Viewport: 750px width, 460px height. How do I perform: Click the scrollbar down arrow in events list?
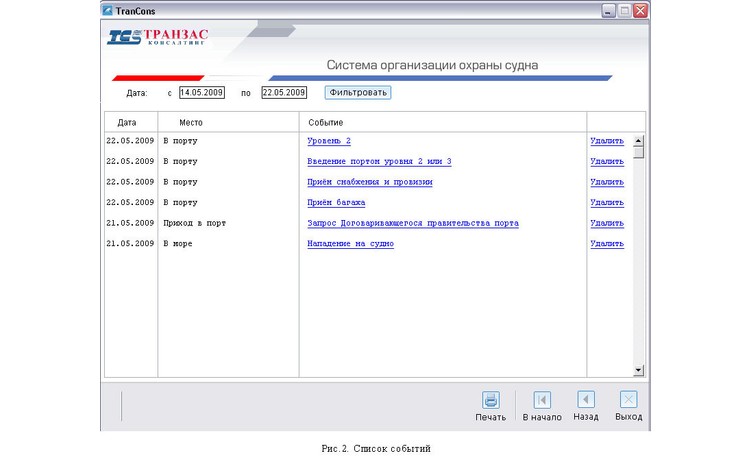pos(639,370)
